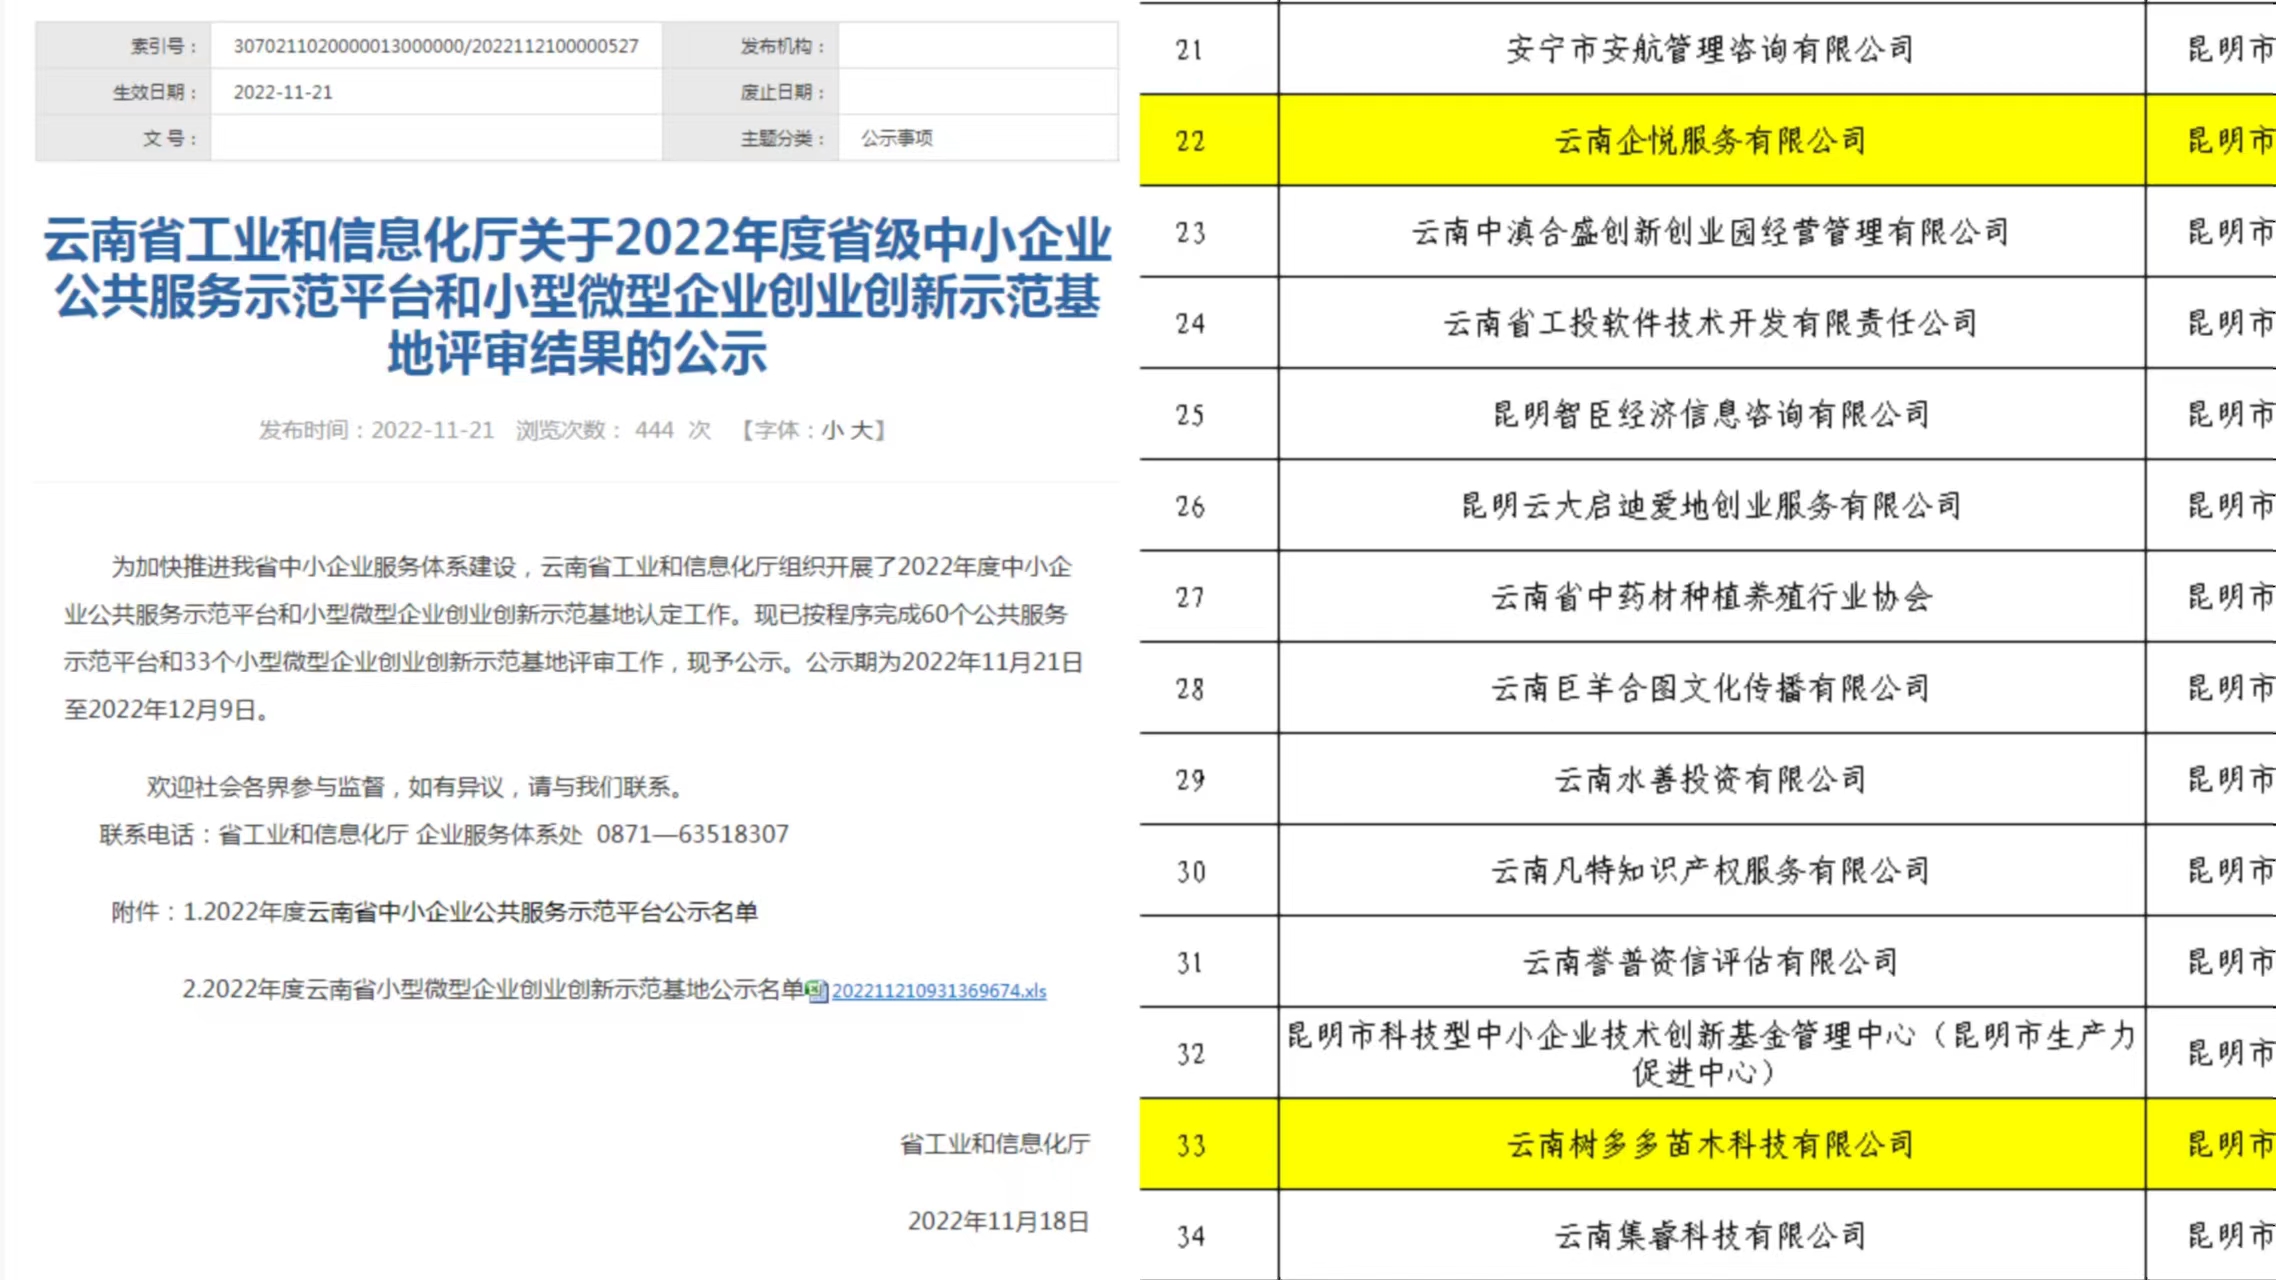Viewport: 2276px width, 1280px height.
Task: Click the 主题分类 label cell
Action: (750, 138)
